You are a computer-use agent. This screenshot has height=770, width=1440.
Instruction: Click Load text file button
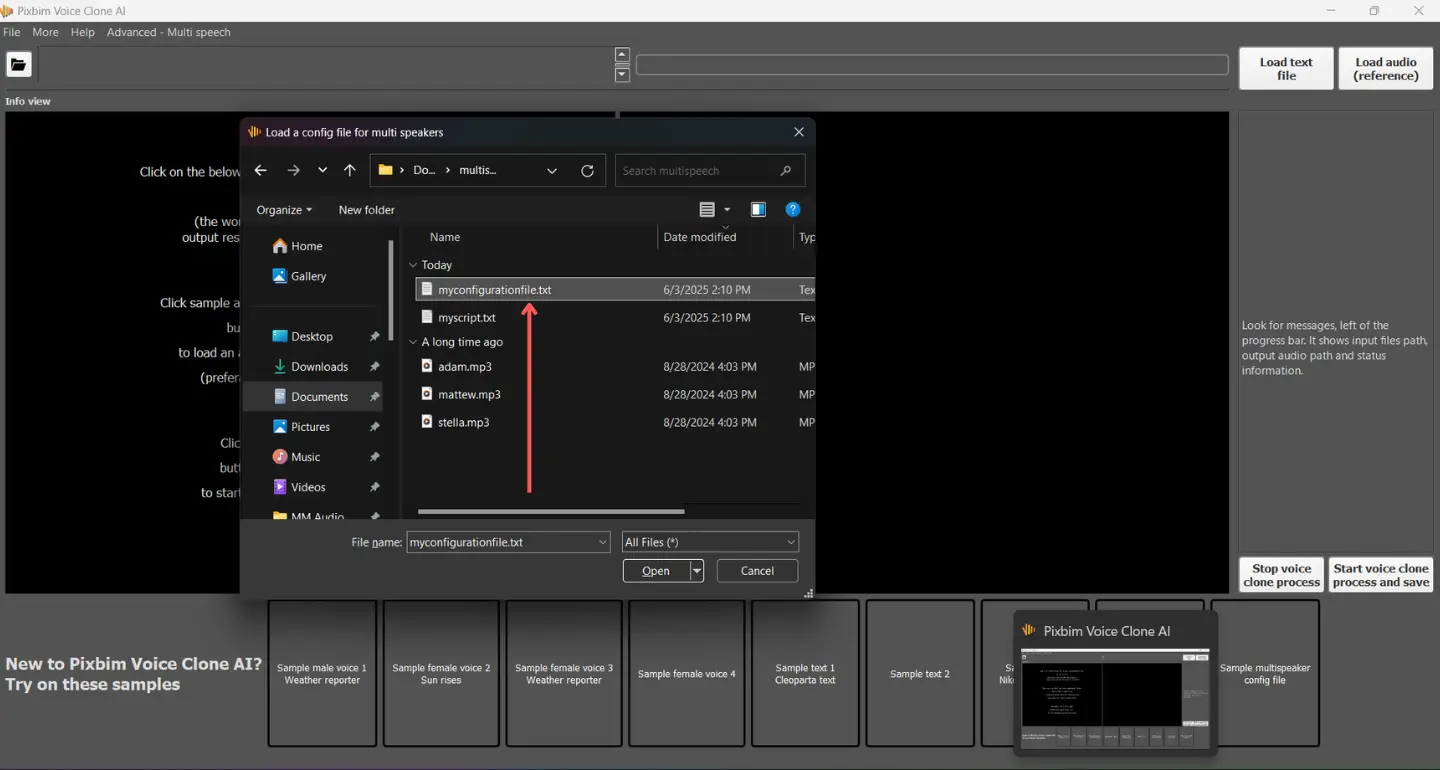1286,69
